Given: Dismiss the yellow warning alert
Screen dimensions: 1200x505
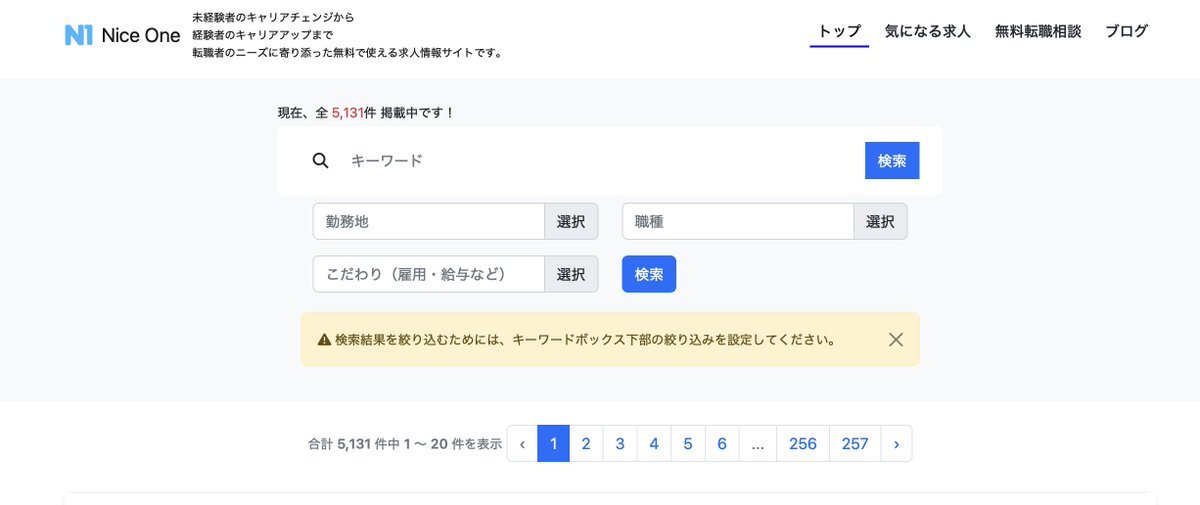Looking at the screenshot, I should [896, 339].
